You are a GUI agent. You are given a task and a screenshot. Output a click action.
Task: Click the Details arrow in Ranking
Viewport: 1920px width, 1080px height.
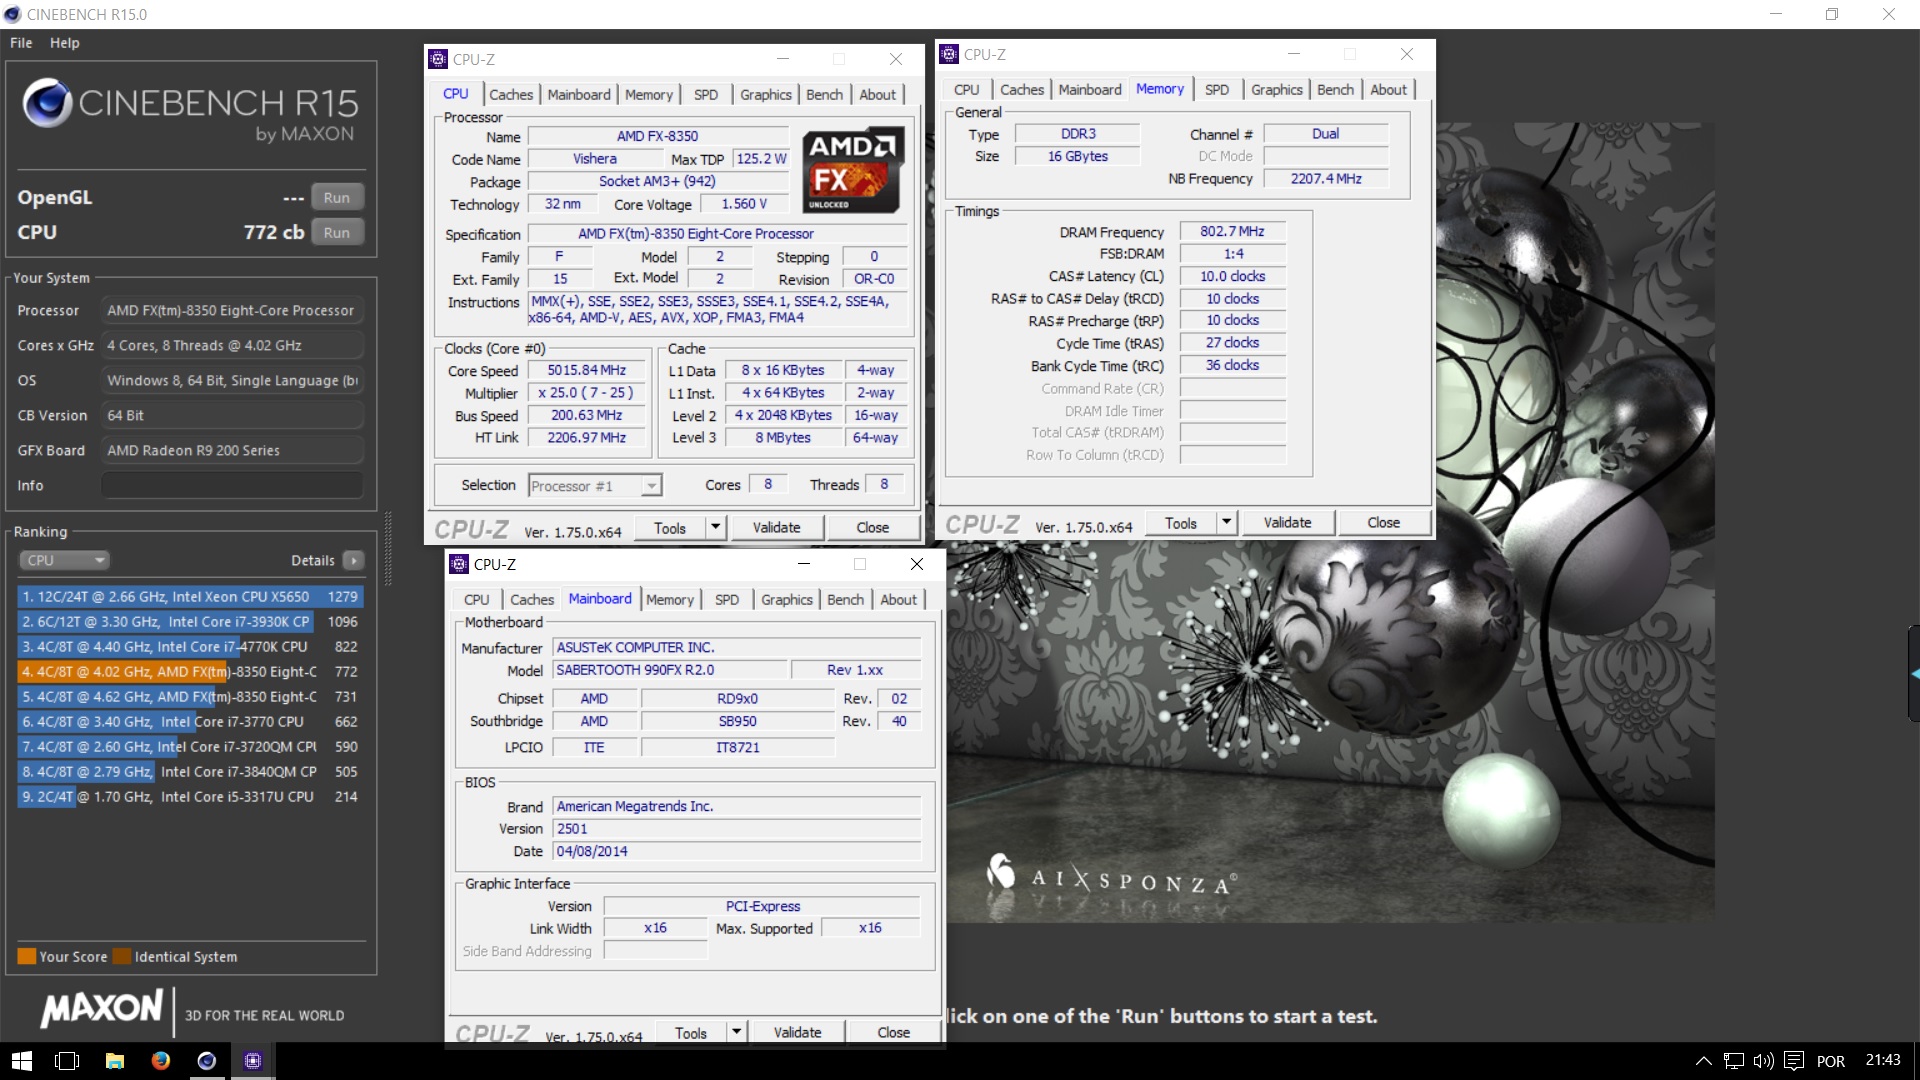click(353, 560)
